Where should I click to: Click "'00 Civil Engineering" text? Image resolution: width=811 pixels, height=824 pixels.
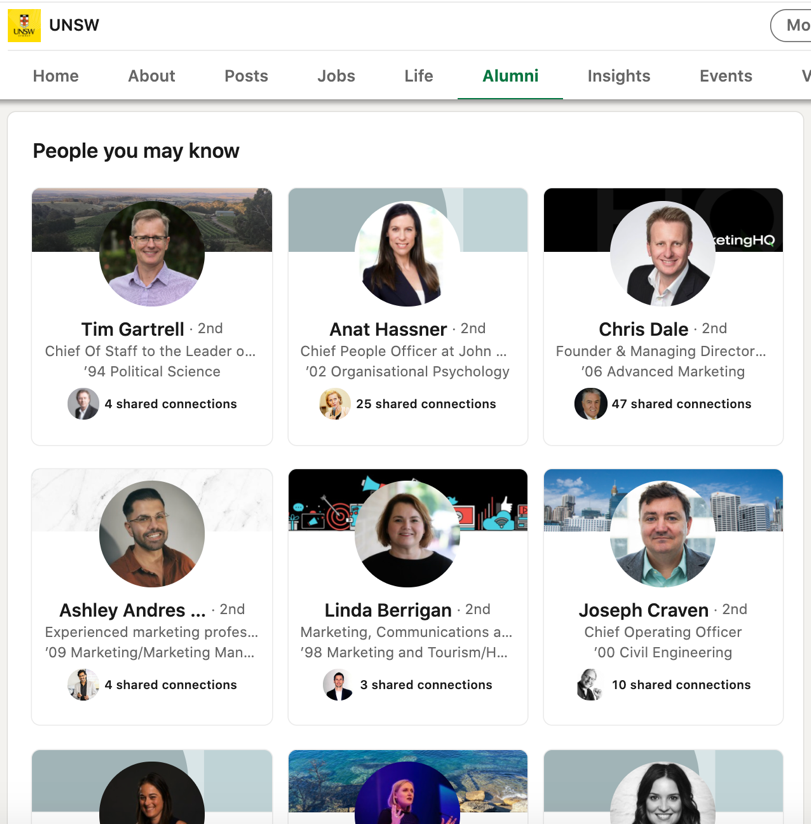pos(663,652)
